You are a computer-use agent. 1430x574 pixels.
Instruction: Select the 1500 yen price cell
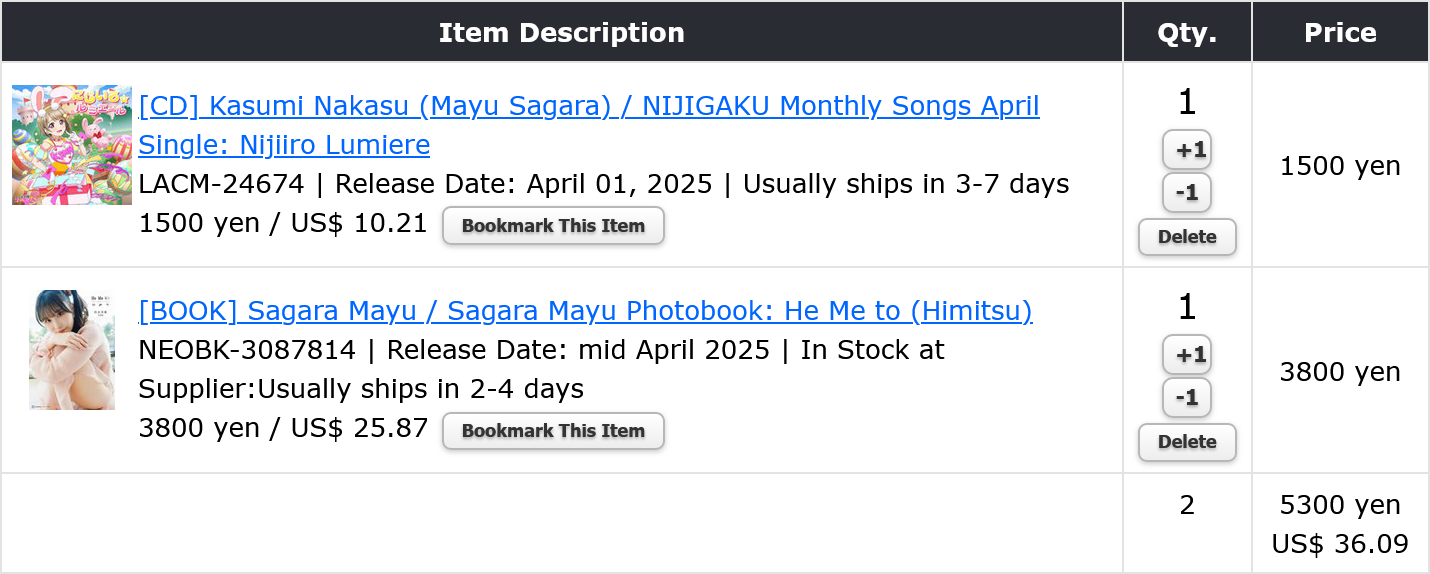tap(1340, 166)
